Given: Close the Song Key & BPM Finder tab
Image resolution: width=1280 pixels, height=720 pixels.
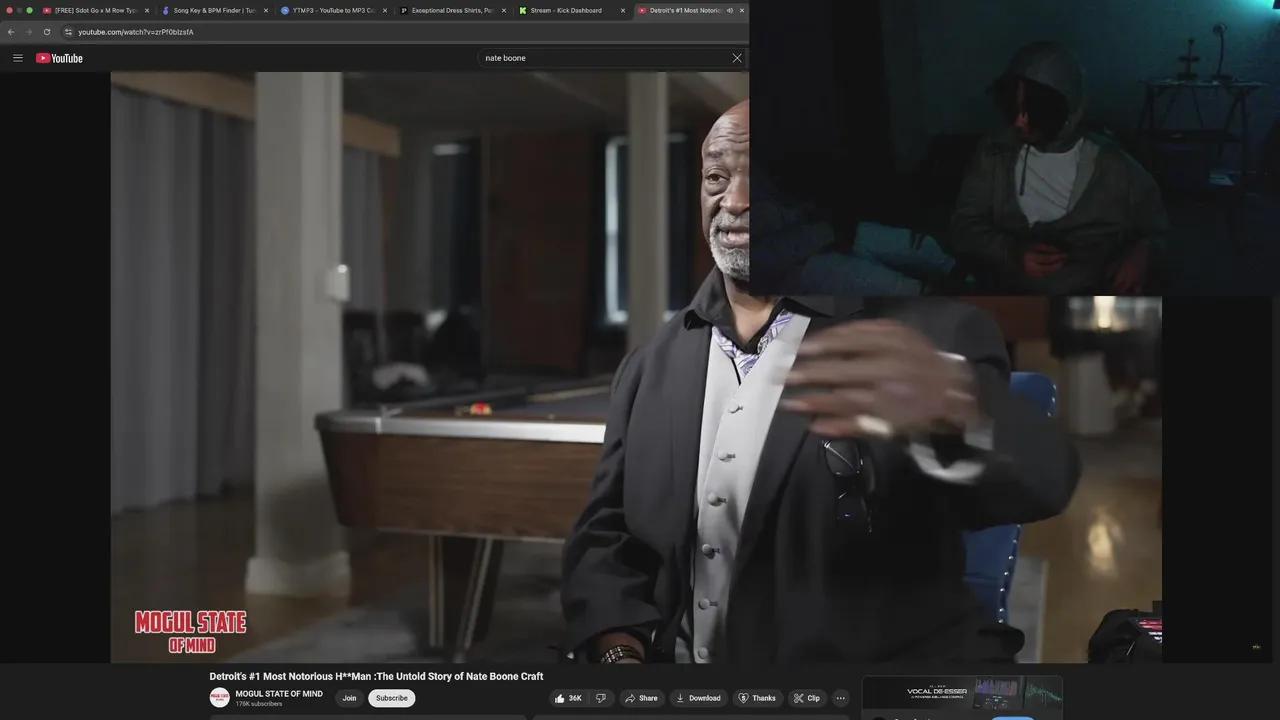Looking at the screenshot, I should pos(266,10).
